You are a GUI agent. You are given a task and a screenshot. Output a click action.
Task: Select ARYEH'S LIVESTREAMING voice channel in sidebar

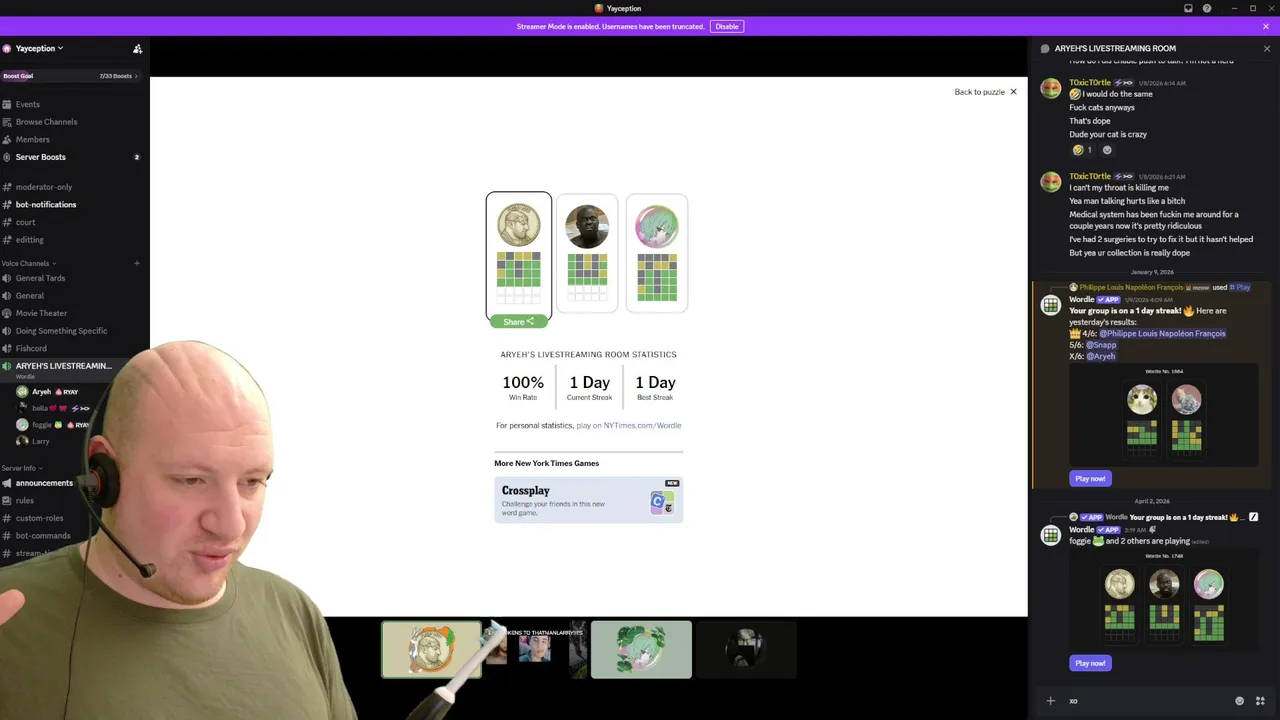pyautogui.click(x=63, y=368)
